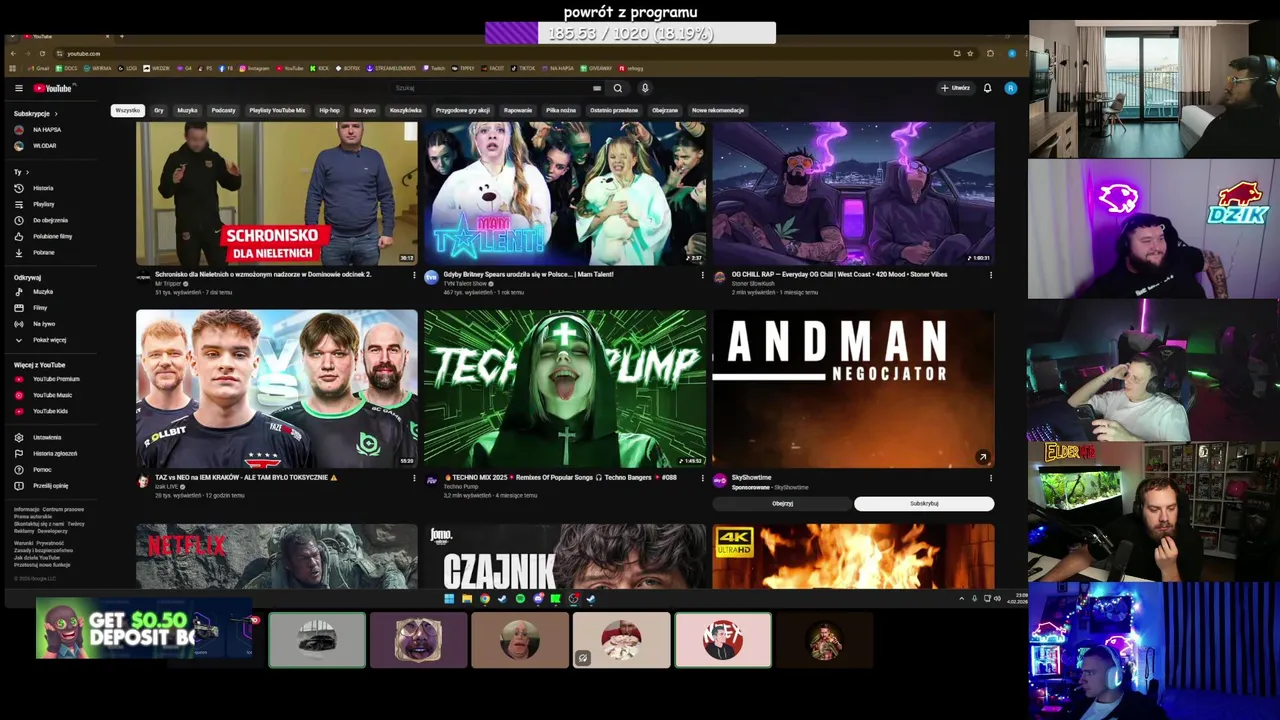Image resolution: width=1280 pixels, height=720 pixels.
Task: Open the Techno Pump mix thumbnail
Action: coord(565,388)
